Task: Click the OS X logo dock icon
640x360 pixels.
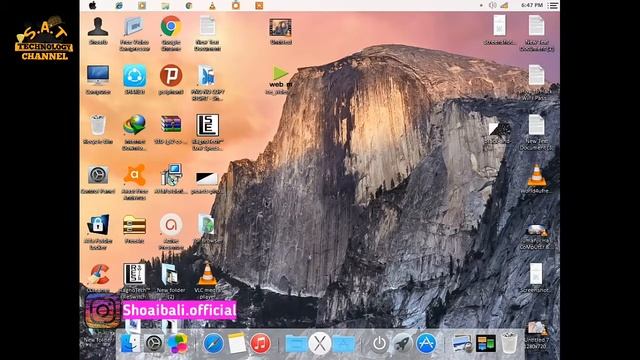Action: (x=320, y=344)
